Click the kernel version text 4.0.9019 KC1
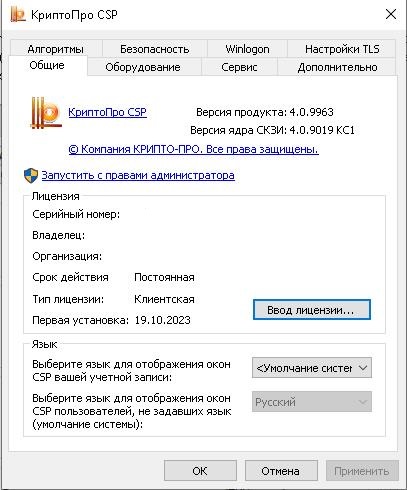Screen dimensions: 407x490 tap(322, 130)
